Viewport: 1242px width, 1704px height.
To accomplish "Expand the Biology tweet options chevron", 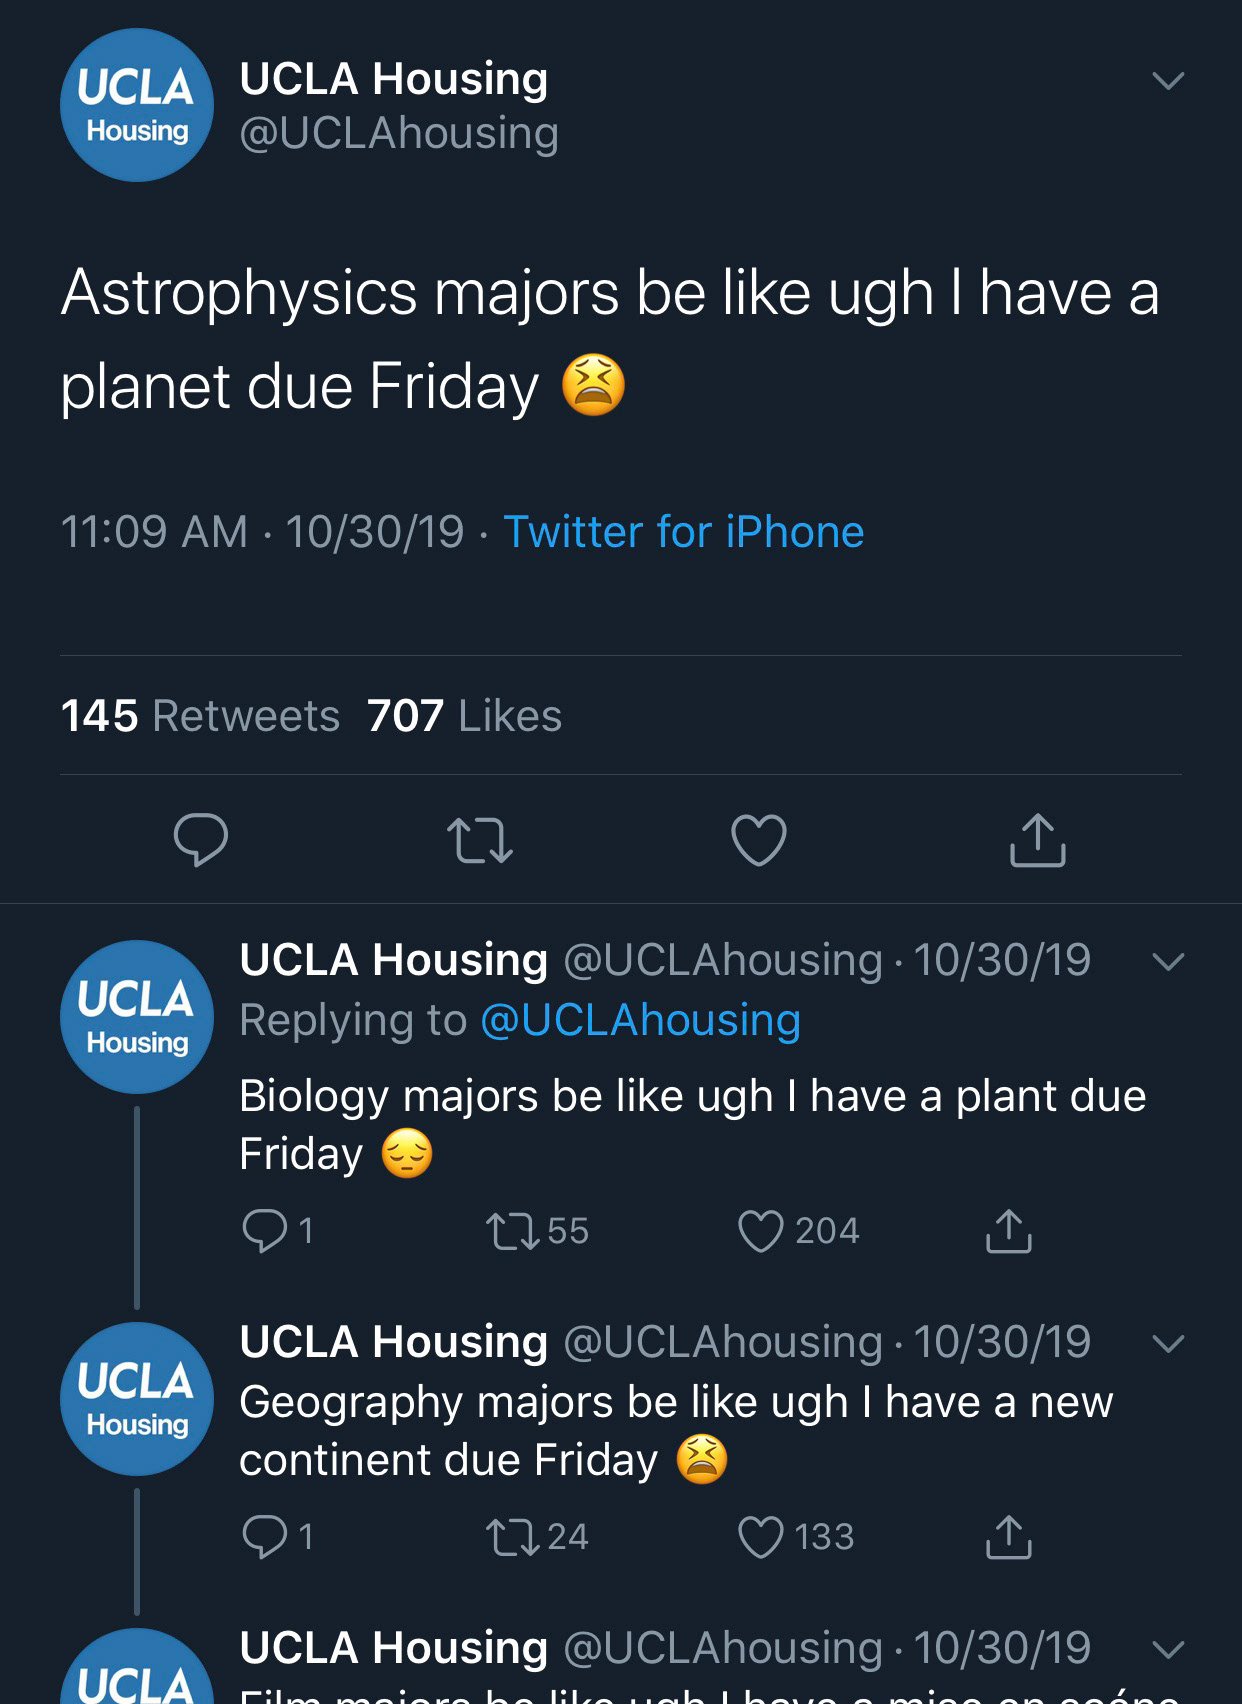I will pyautogui.click(x=1167, y=962).
